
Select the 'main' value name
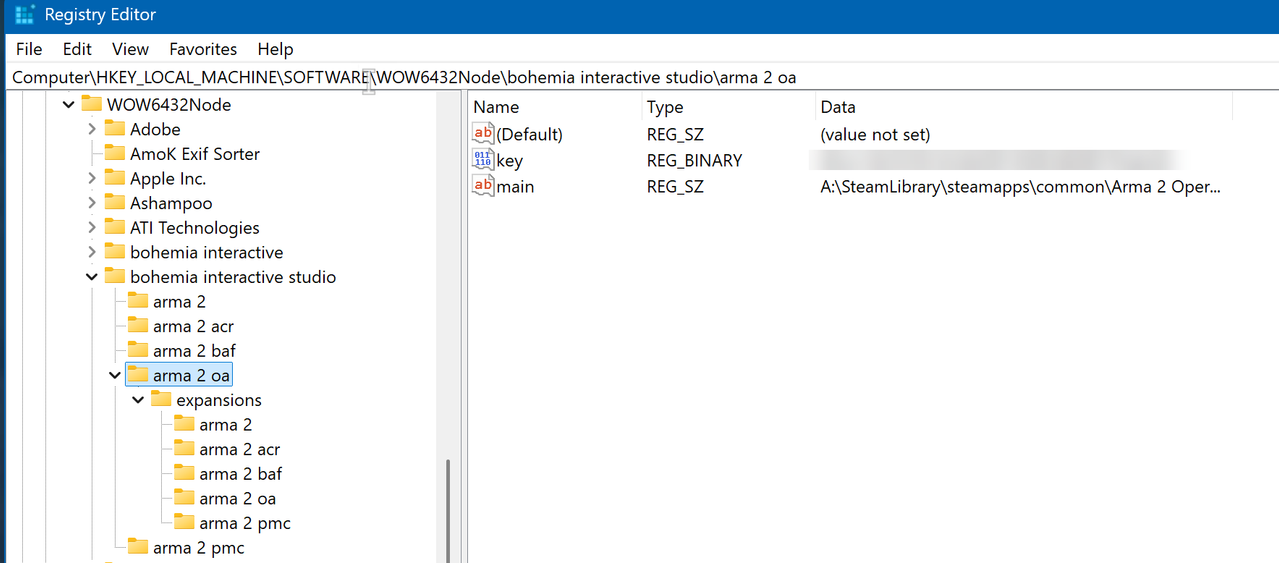click(515, 186)
